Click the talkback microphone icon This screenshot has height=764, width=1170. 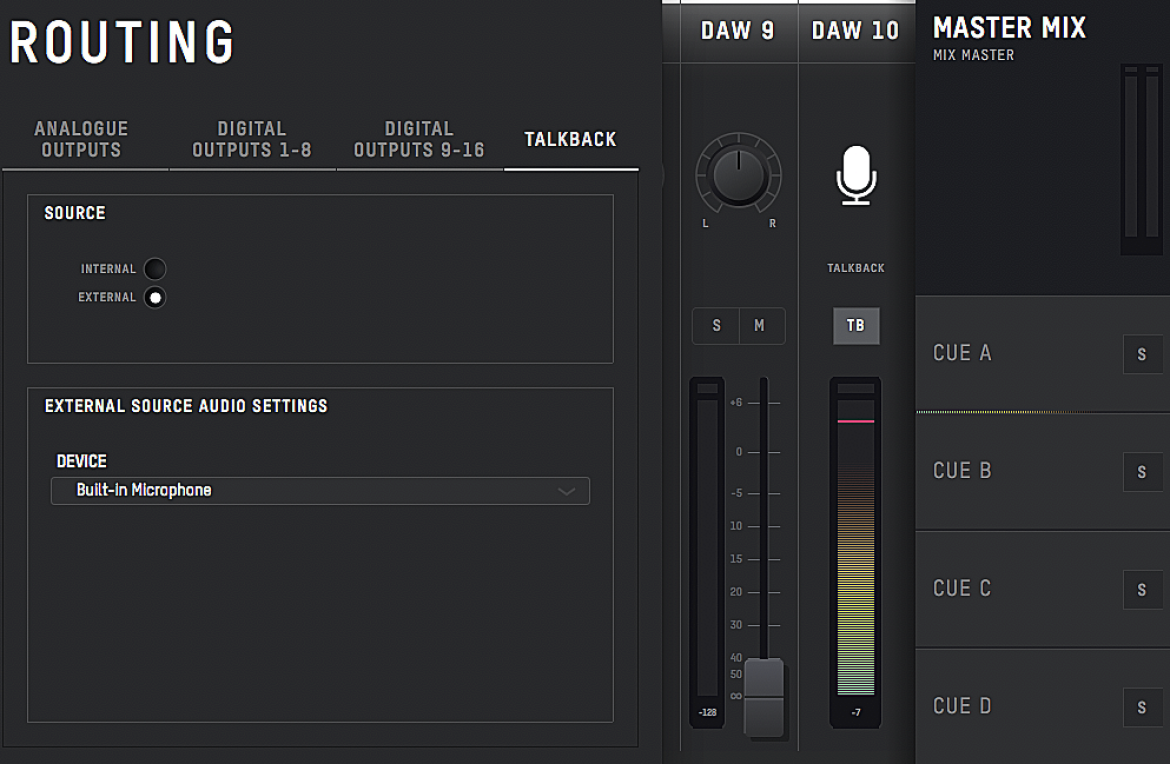[856, 175]
